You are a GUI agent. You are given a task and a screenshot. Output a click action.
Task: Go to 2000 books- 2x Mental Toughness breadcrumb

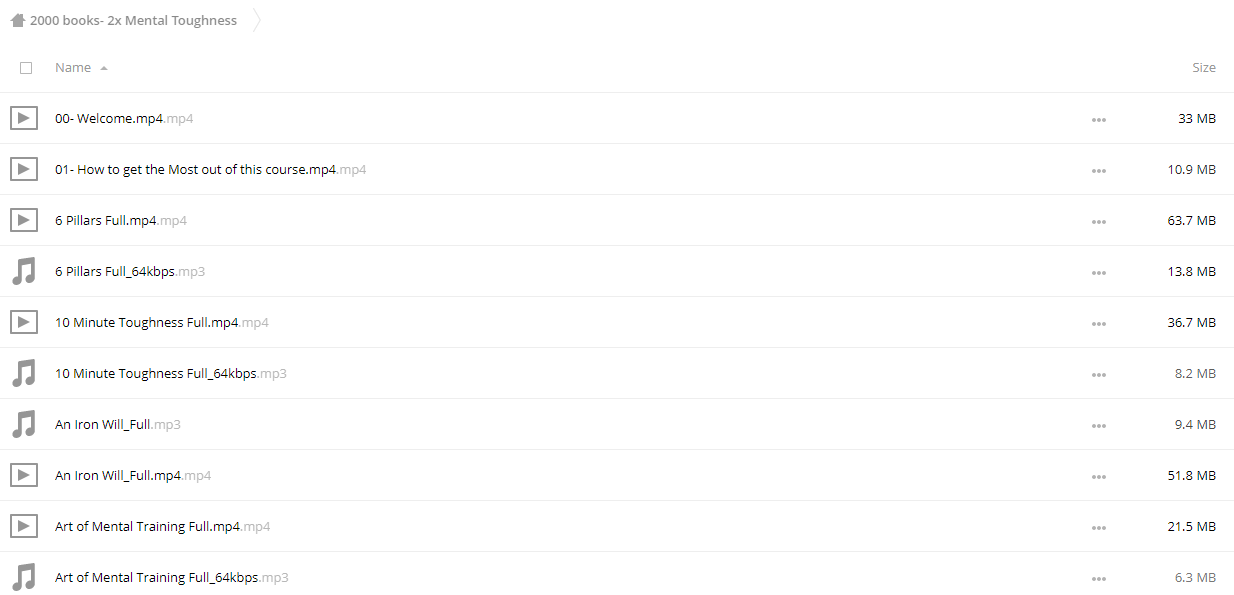pyautogui.click(x=133, y=20)
